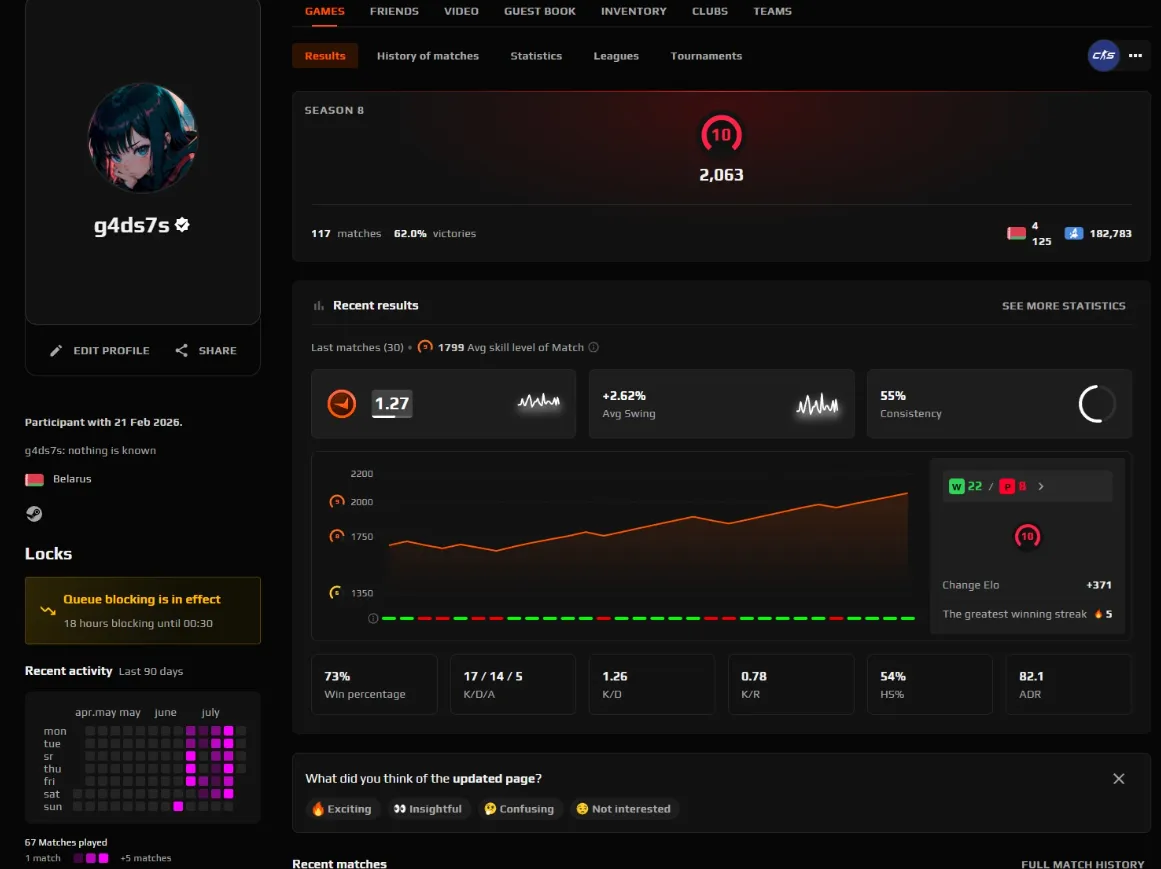
Task: Open the Tournaments sub-tab
Action: 706,56
